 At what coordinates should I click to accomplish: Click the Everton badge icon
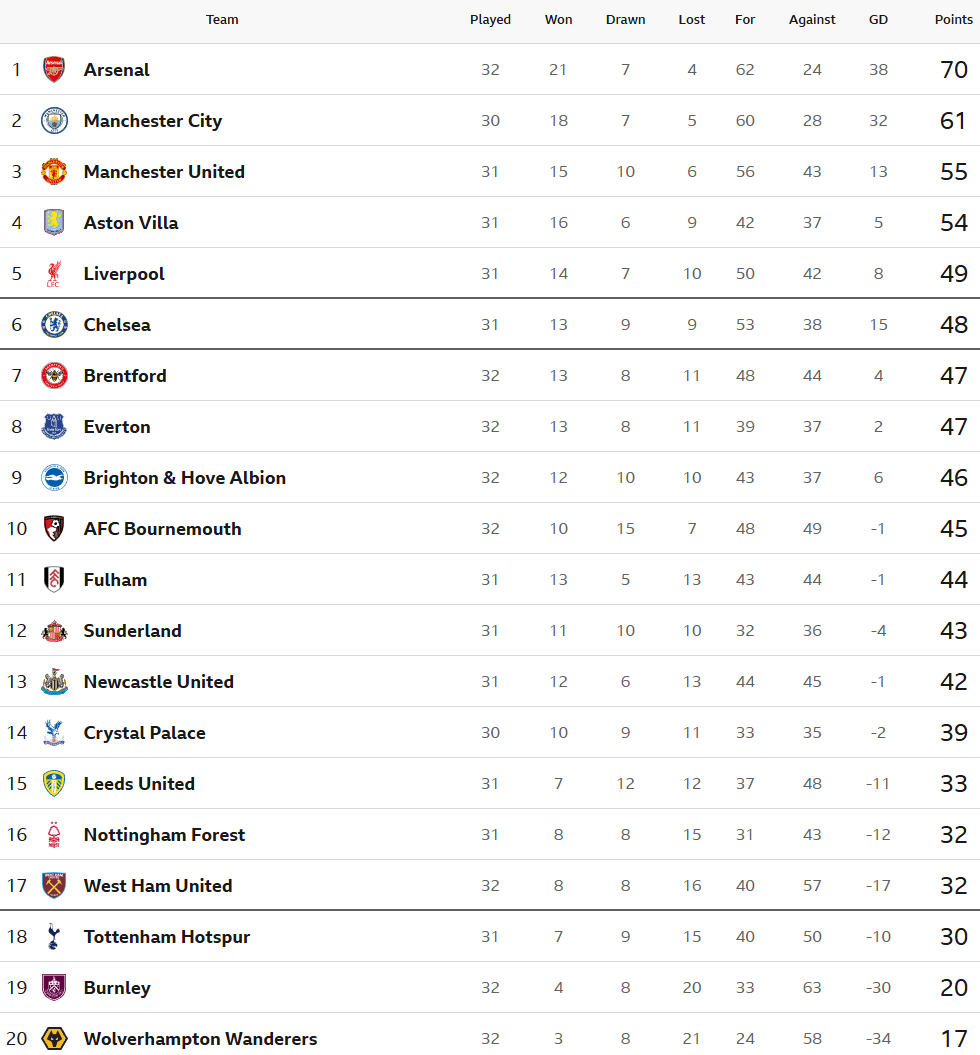click(x=54, y=427)
